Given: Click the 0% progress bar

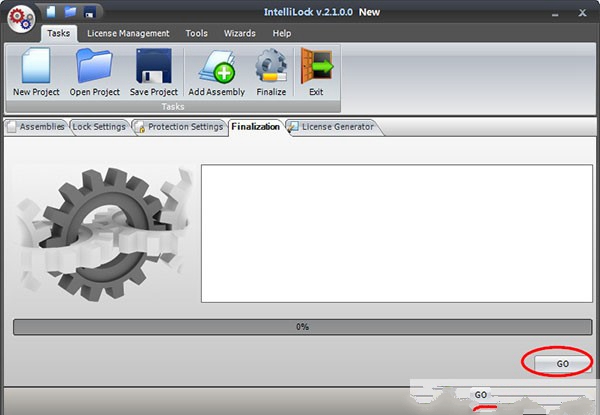Looking at the screenshot, I should [302, 327].
